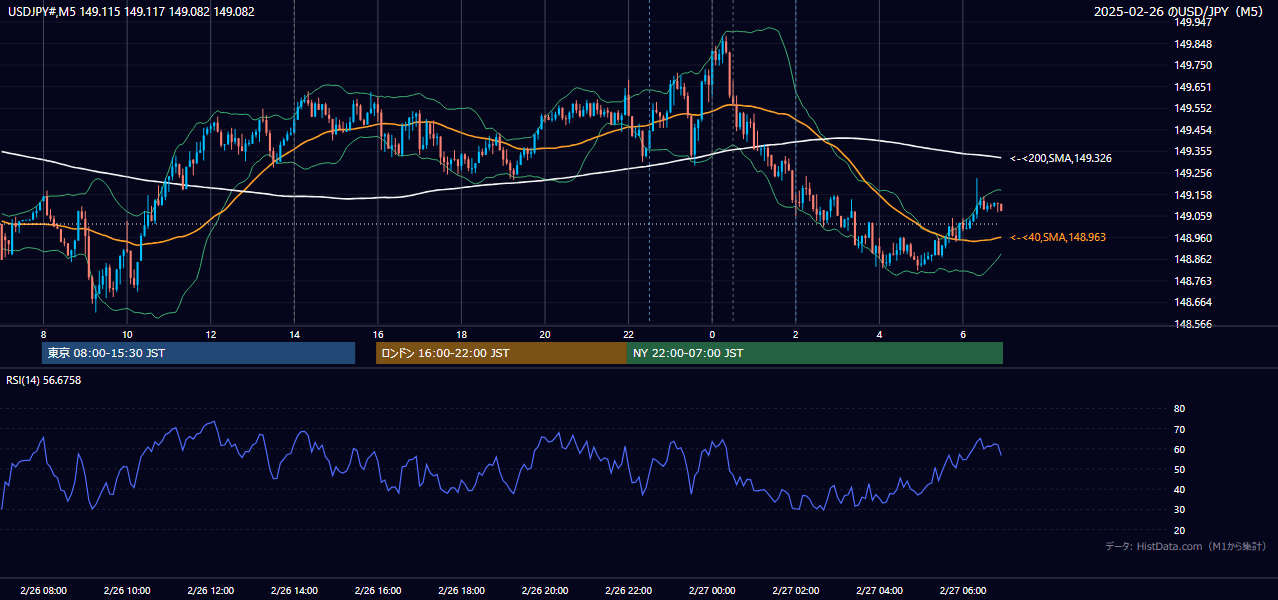Click price axis value 148.664
This screenshot has width=1278, height=600.
(x=1193, y=302)
